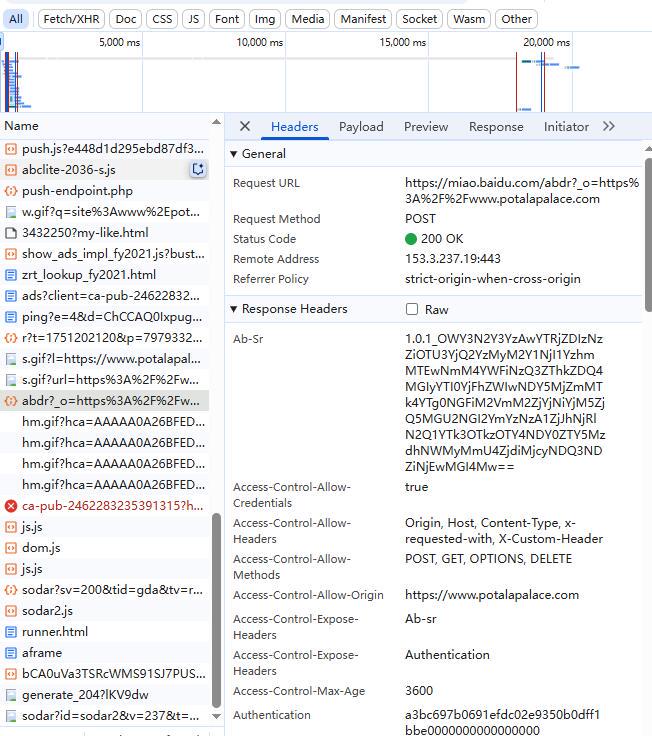The image size is (652, 736).
Task: Filter requests by Fetch/XHR
Action: point(71,19)
